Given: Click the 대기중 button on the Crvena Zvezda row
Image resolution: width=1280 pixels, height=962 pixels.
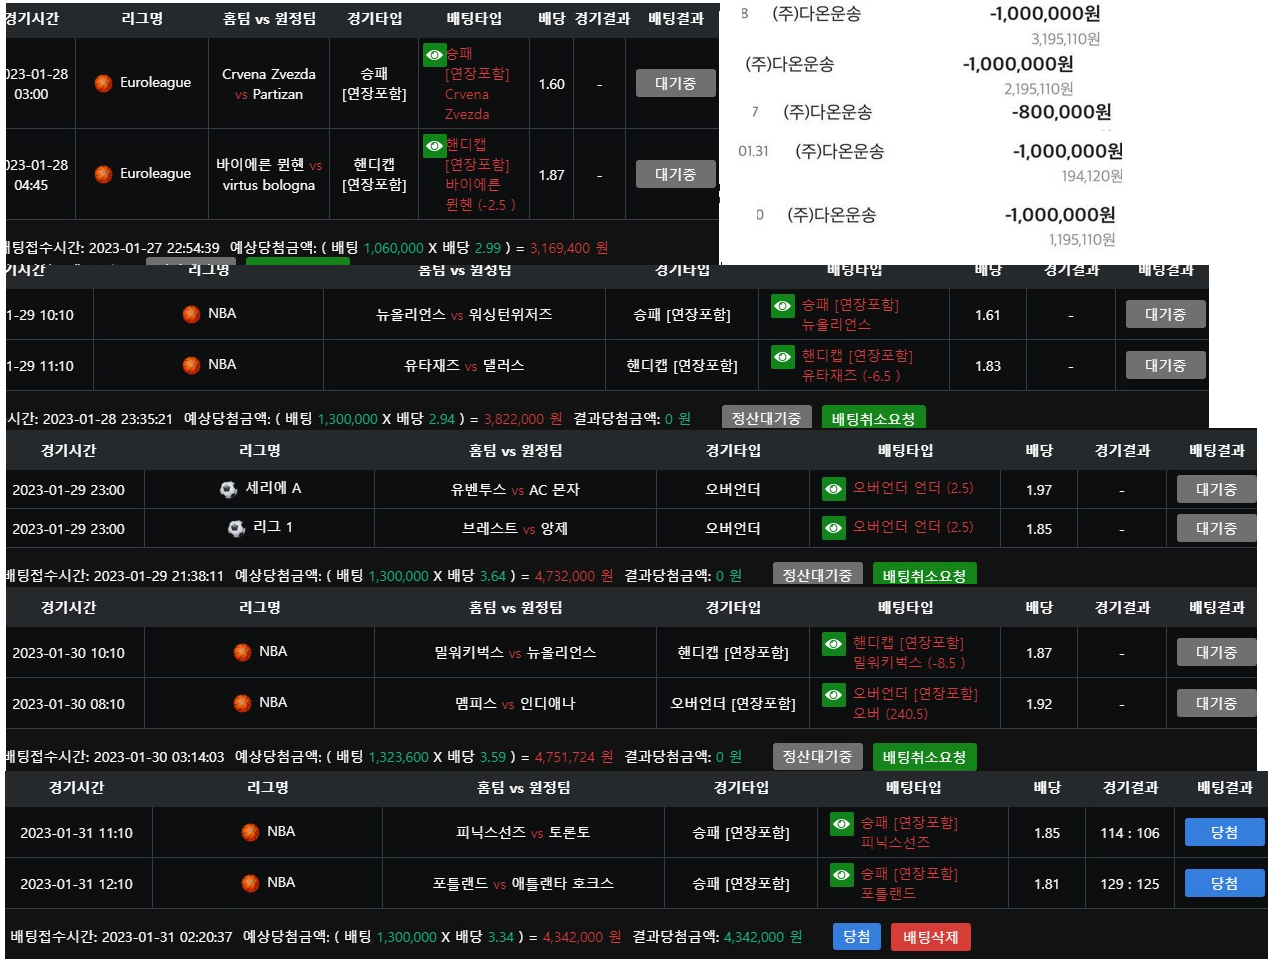Looking at the screenshot, I should pos(674,83).
